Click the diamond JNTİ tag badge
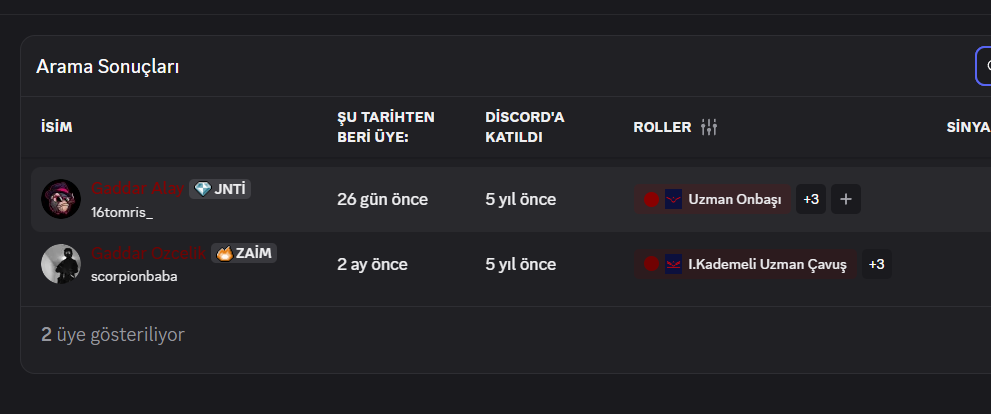991x414 pixels. (220, 188)
